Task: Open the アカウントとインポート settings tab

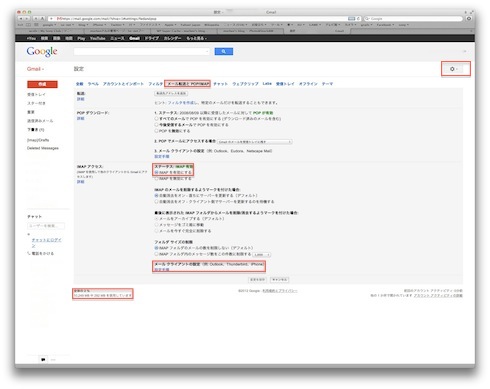Action: click(x=123, y=84)
